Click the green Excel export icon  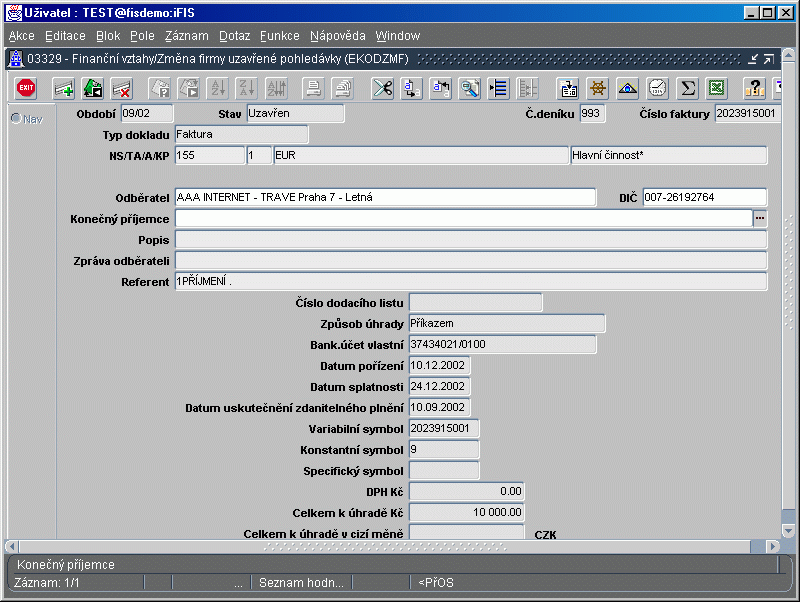pos(716,88)
